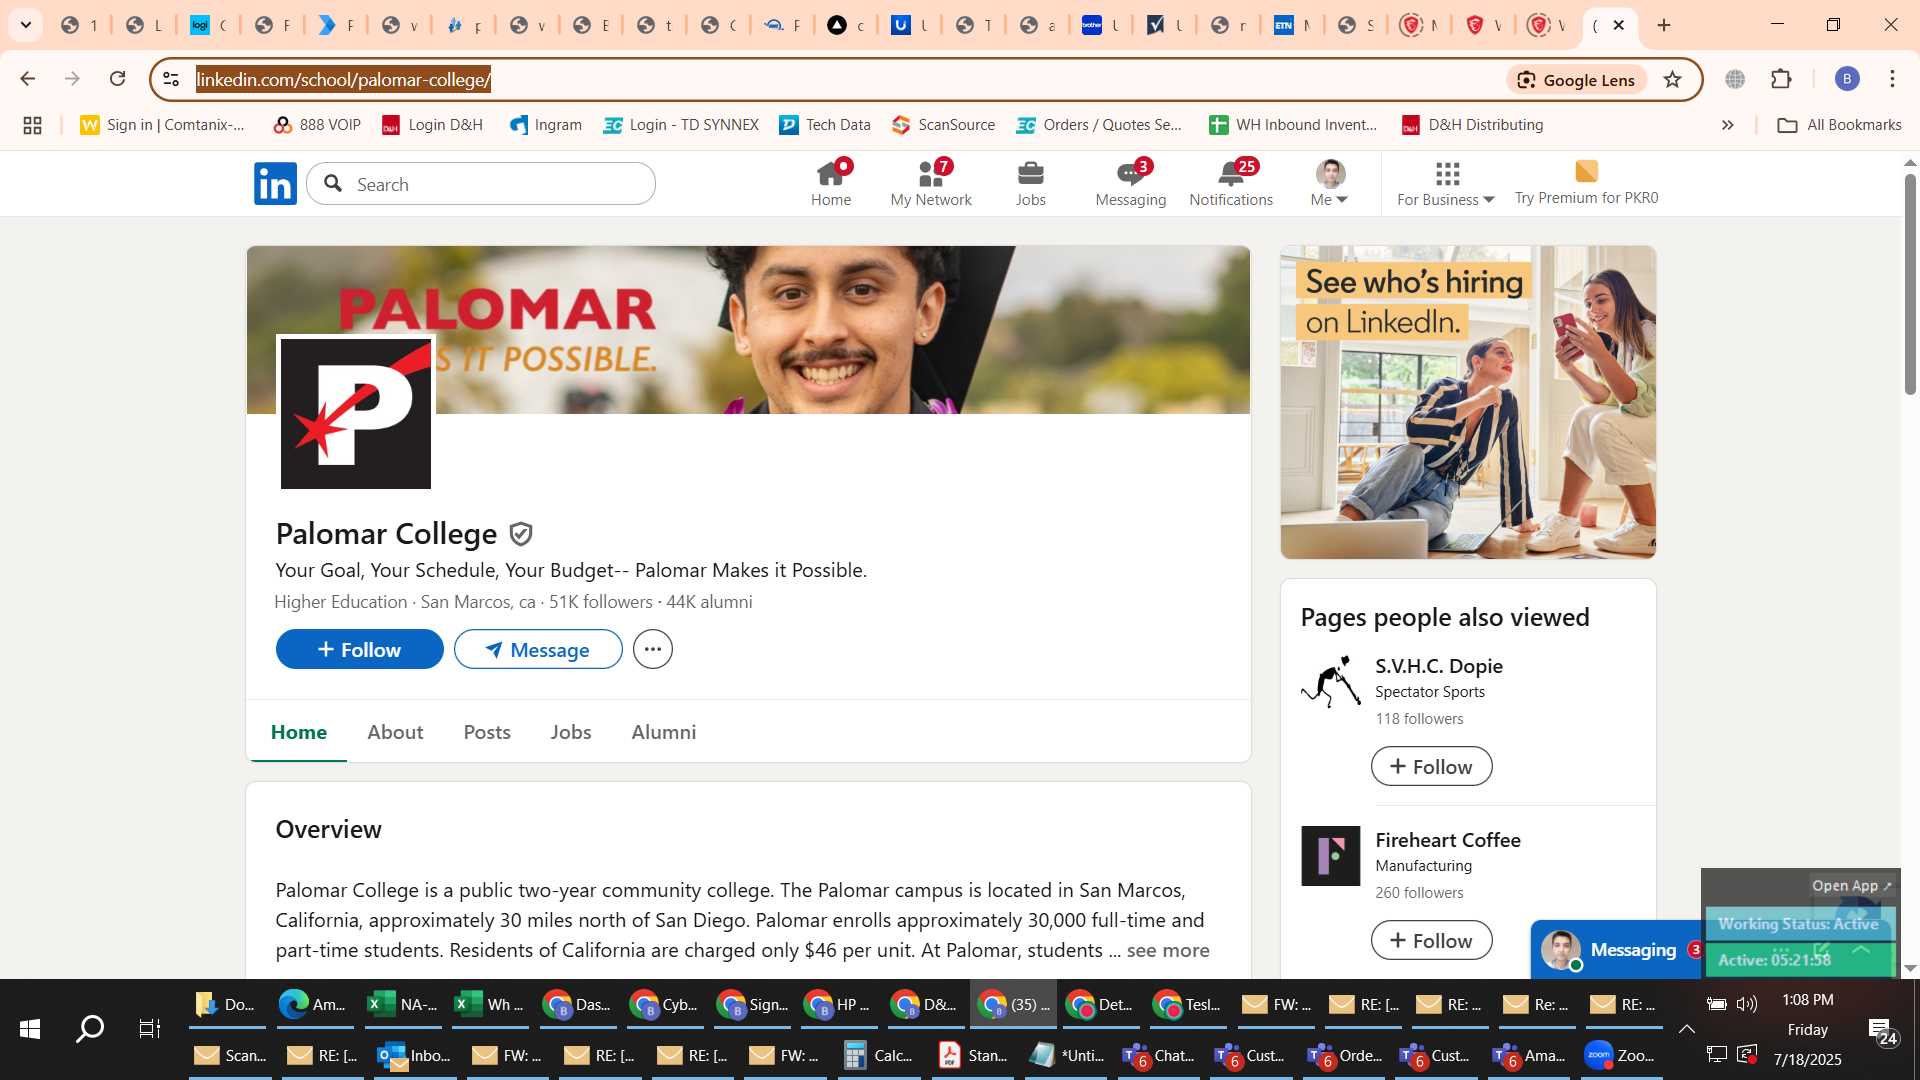Screen dimensions: 1920x1080
Task: Open the more options ellipsis button
Action: pyautogui.click(x=653, y=650)
